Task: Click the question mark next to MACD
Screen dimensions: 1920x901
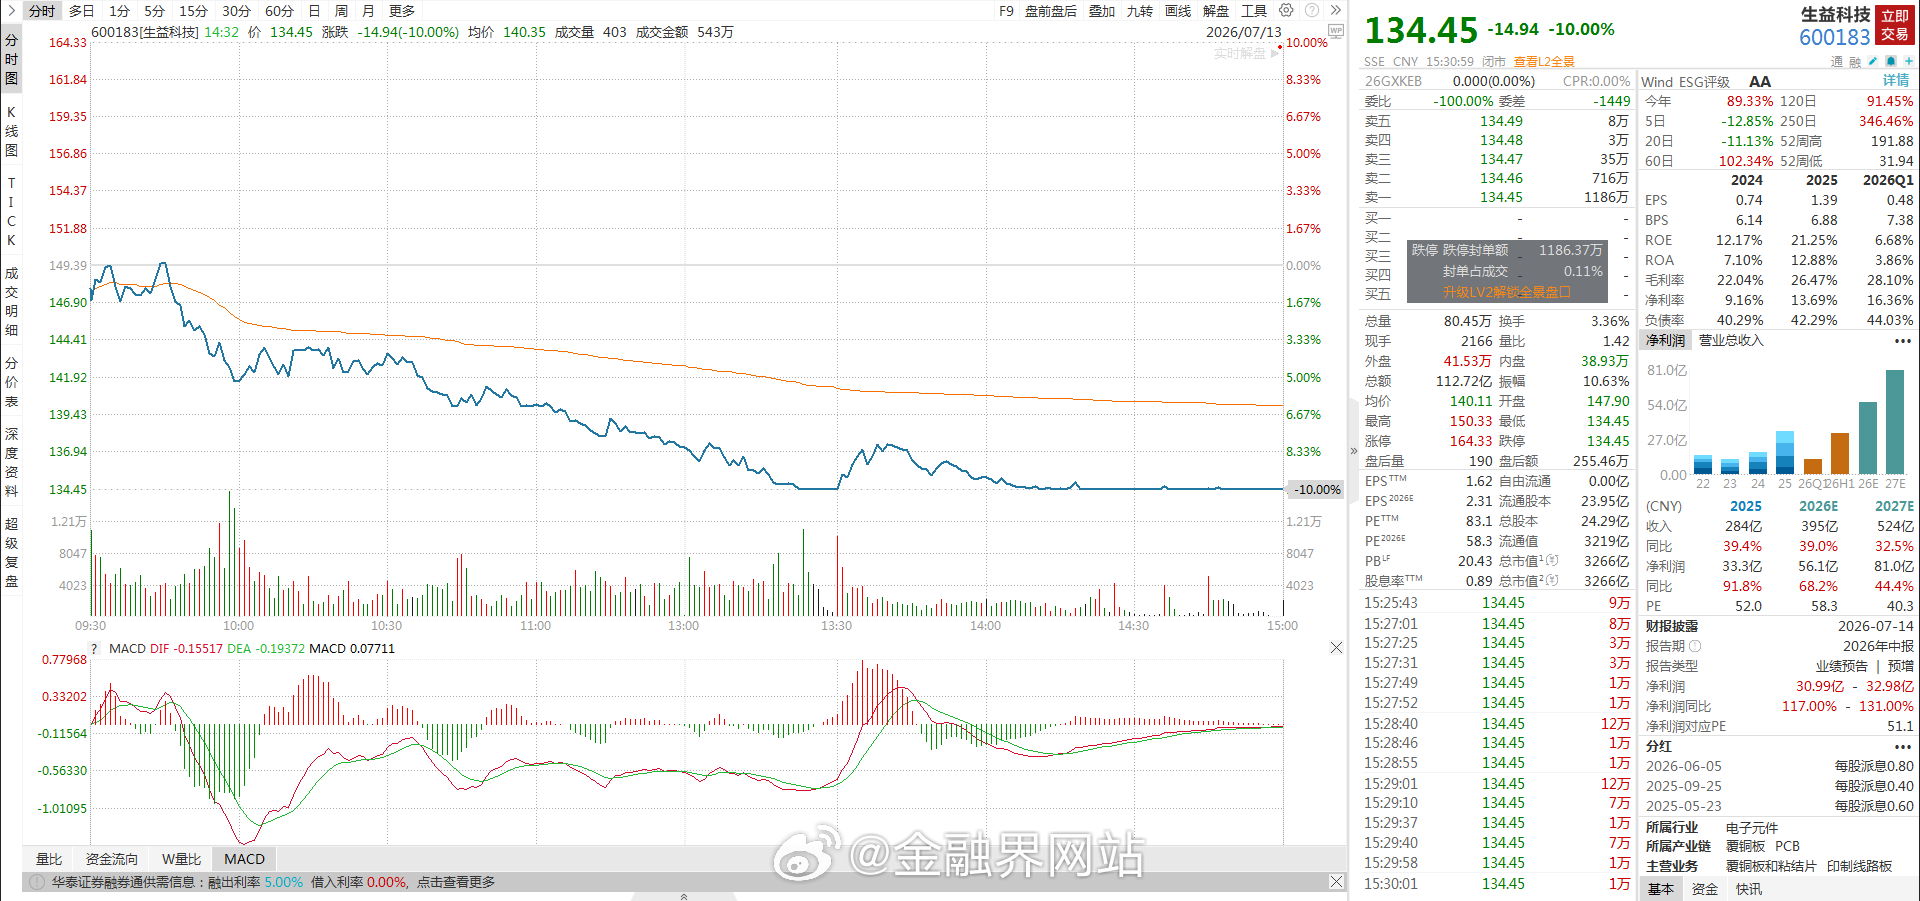Action: pos(95,649)
